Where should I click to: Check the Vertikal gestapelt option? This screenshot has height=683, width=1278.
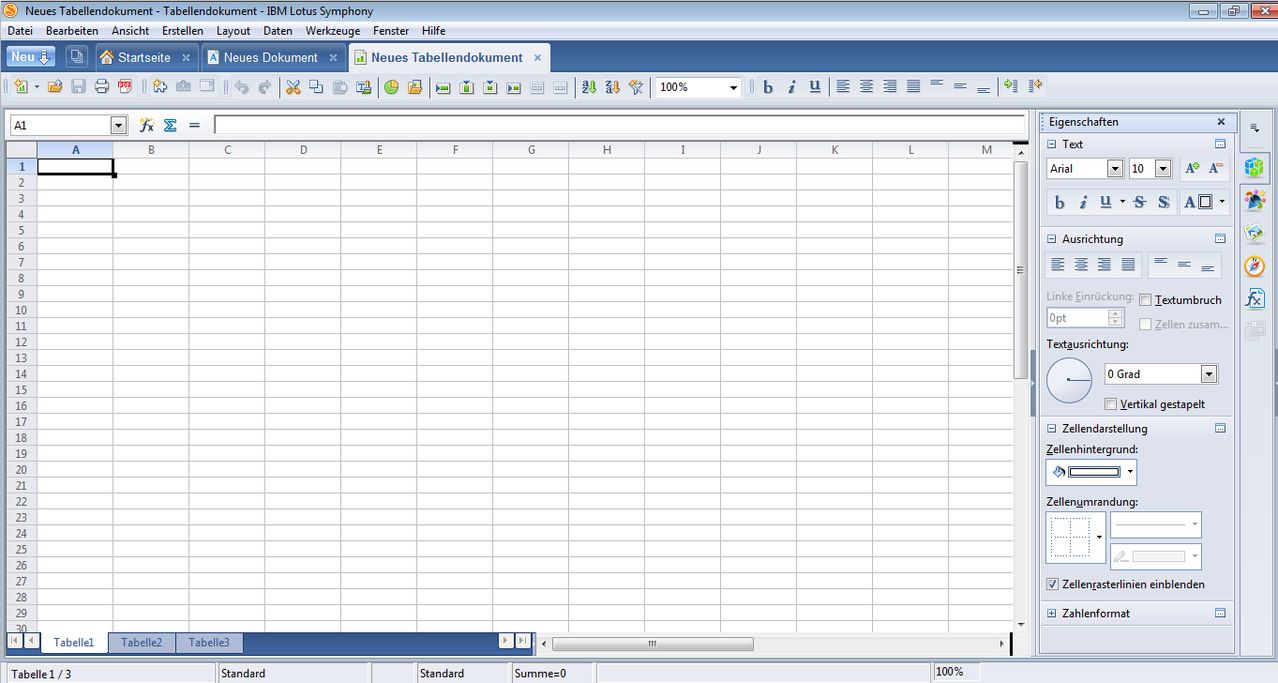pyautogui.click(x=1111, y=404)
